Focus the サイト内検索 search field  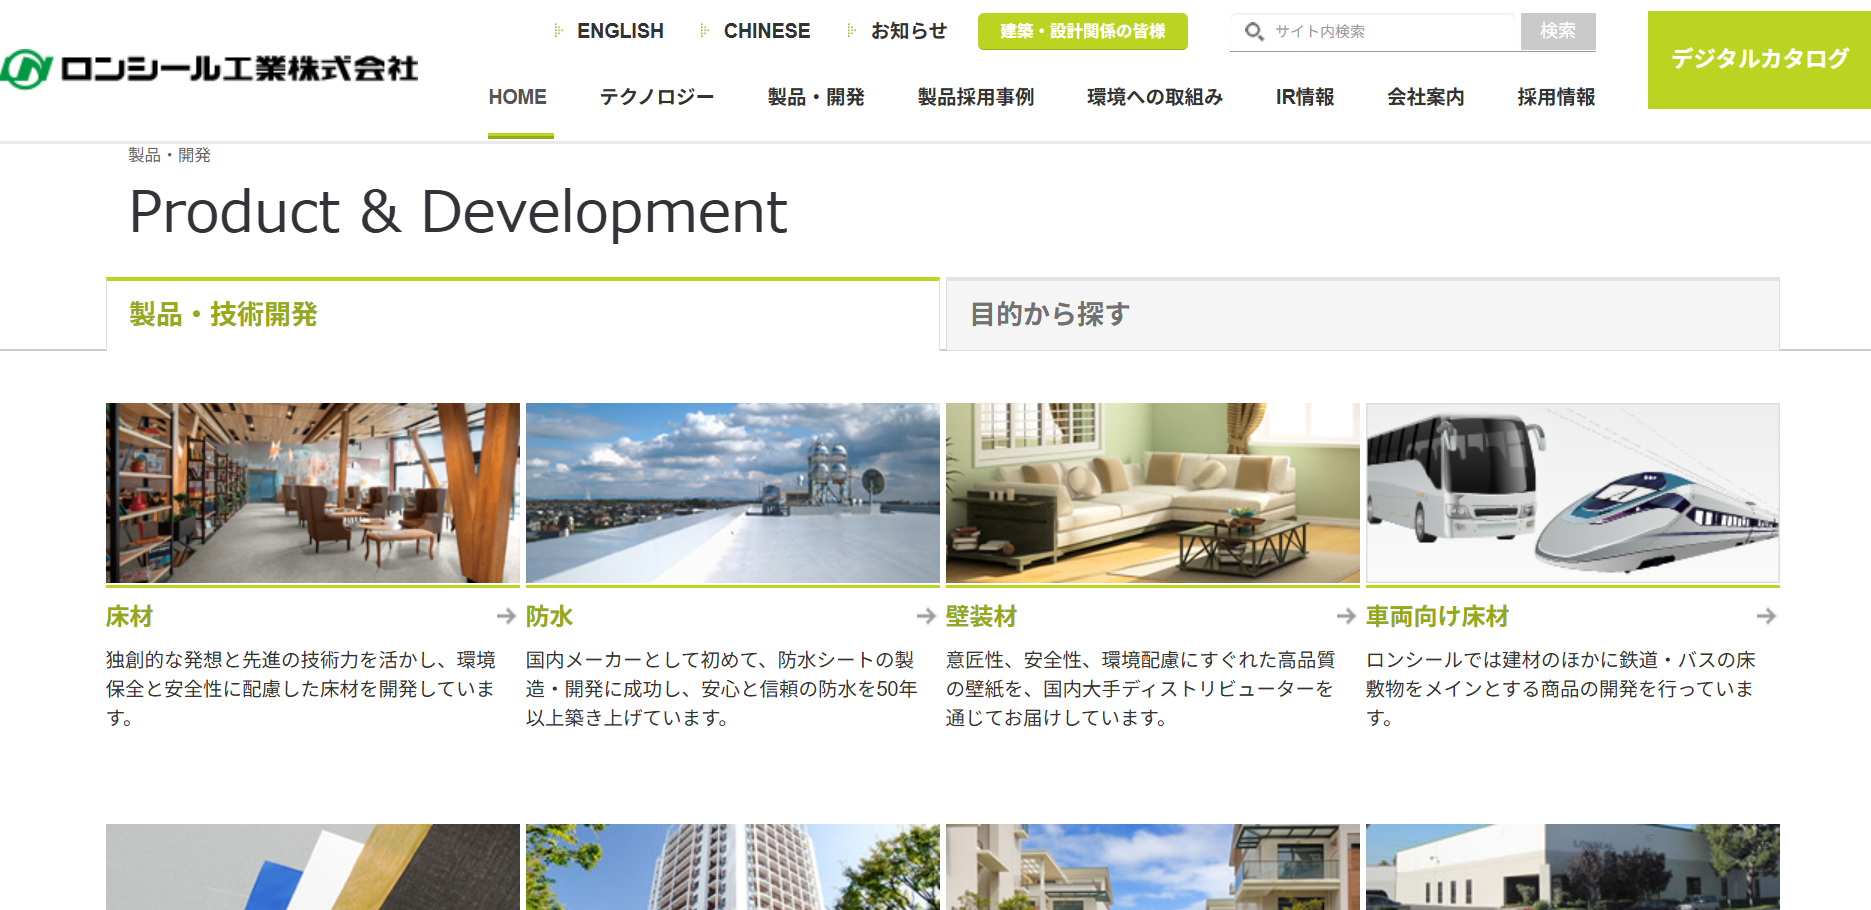click(1375, 32)
